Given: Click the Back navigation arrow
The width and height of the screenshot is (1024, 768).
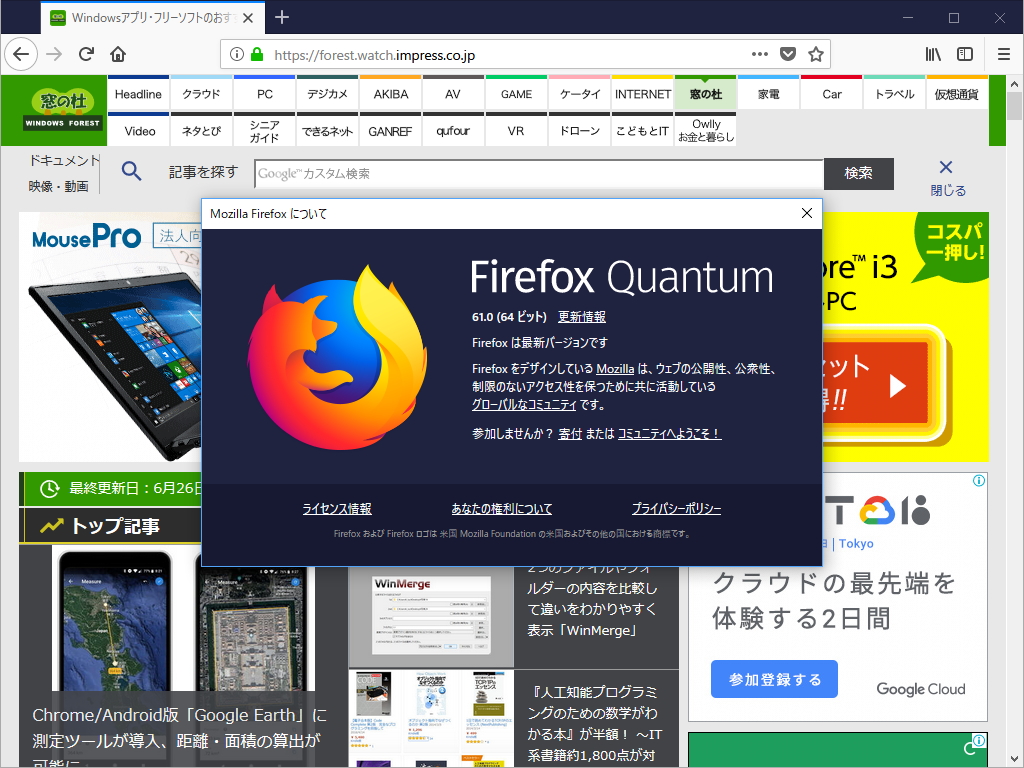Looking at the screenshot, I should (21, 54).
